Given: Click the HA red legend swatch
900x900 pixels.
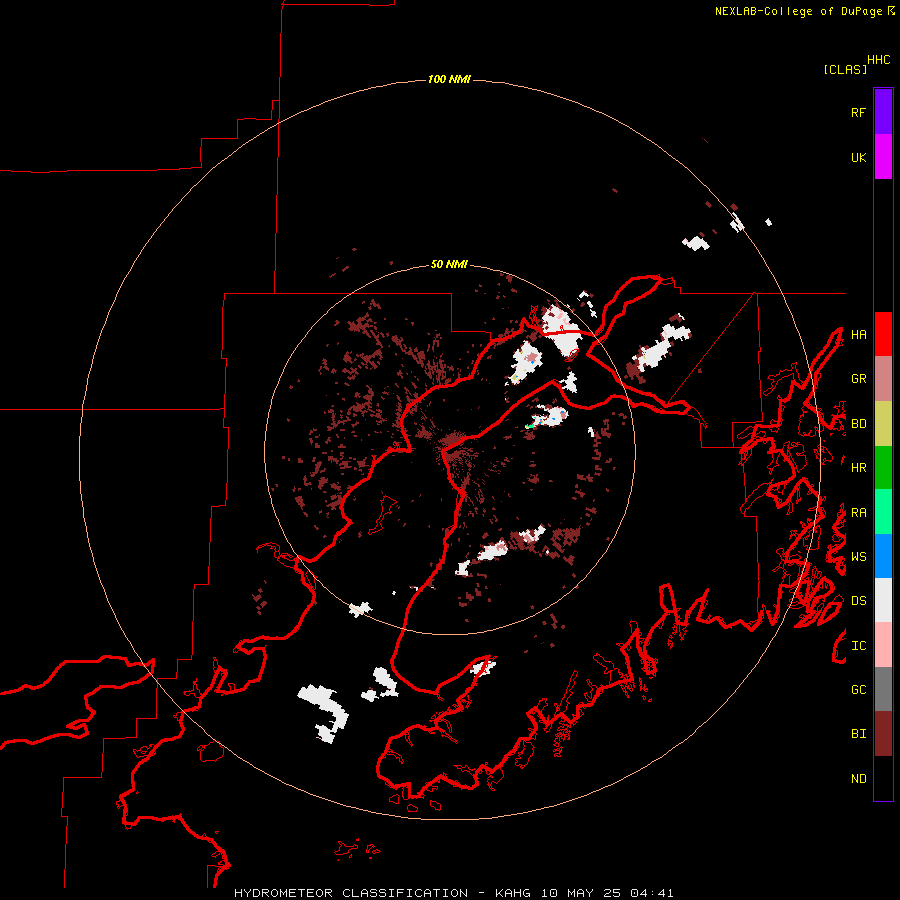Looking at the screenshot, I should 883,334.
